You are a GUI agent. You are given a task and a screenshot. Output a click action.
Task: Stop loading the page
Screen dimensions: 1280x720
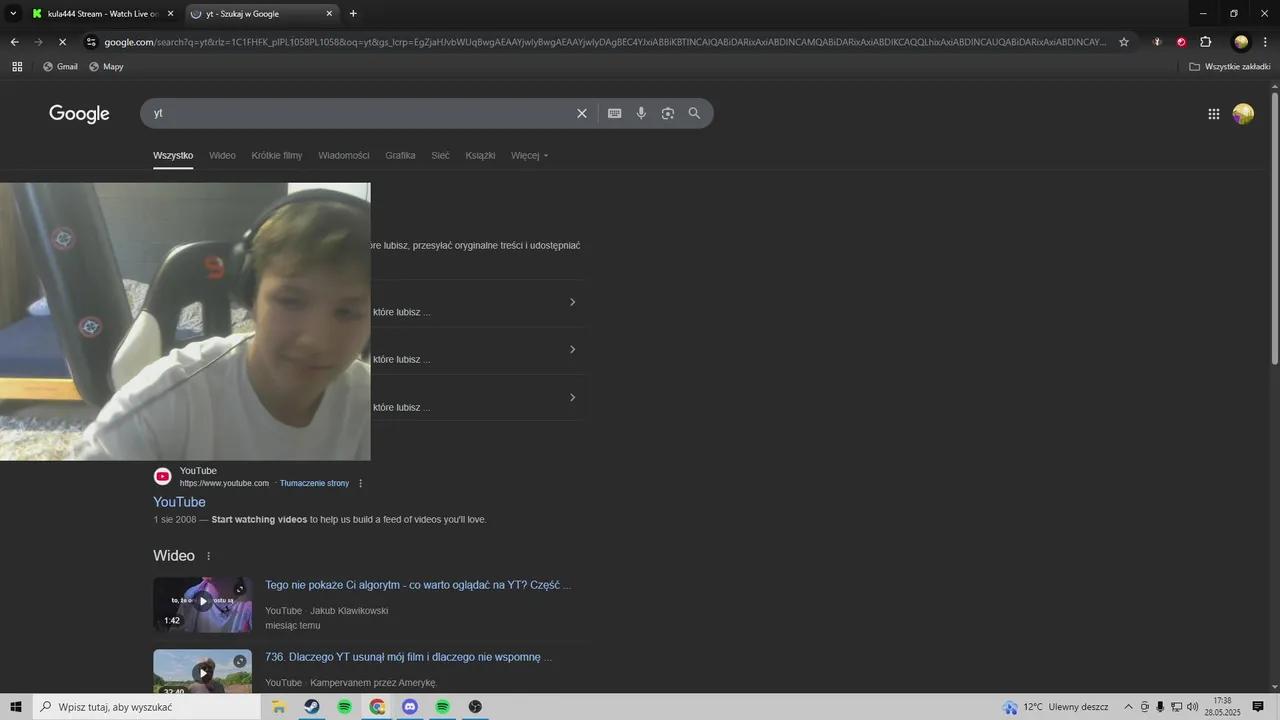pyautogui.click(x=64, y=42)
